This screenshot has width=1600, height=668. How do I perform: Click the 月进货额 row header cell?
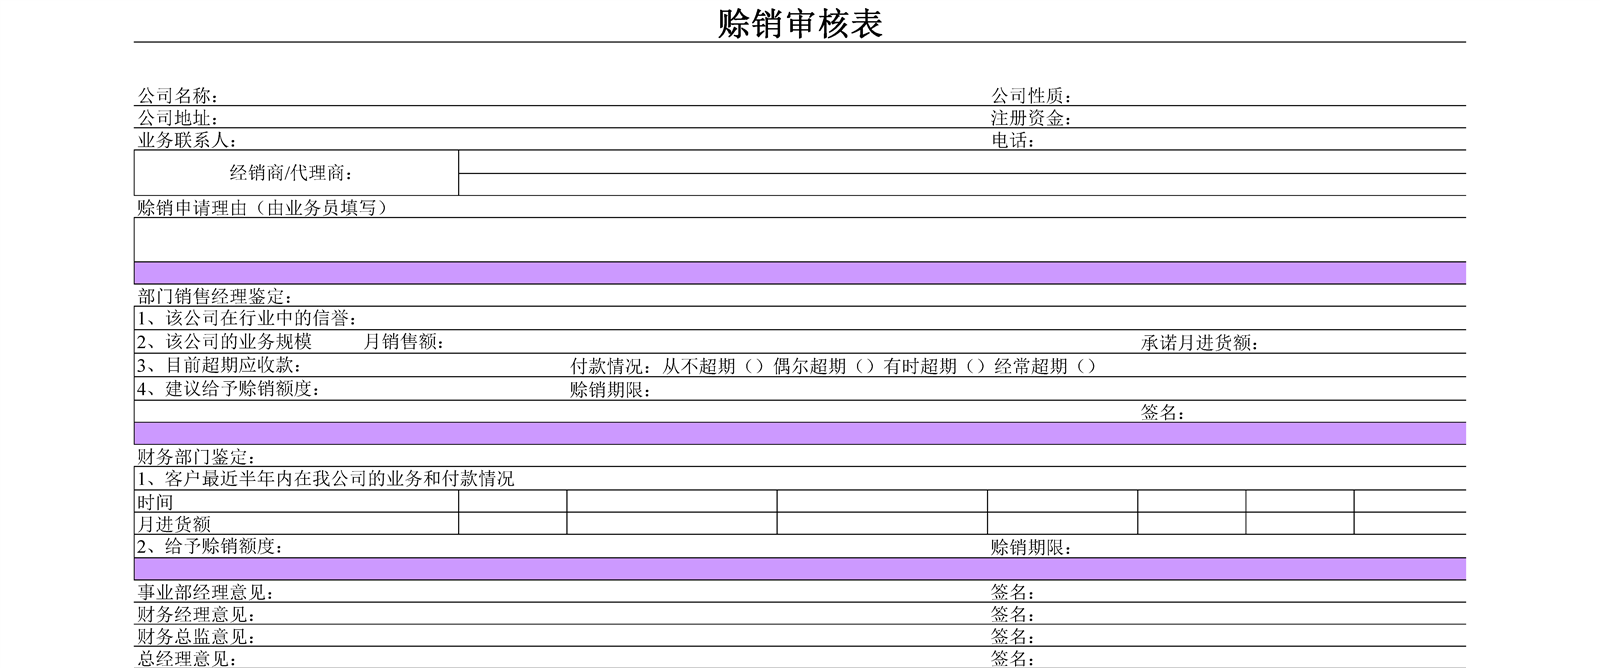[x=296, y=524]
